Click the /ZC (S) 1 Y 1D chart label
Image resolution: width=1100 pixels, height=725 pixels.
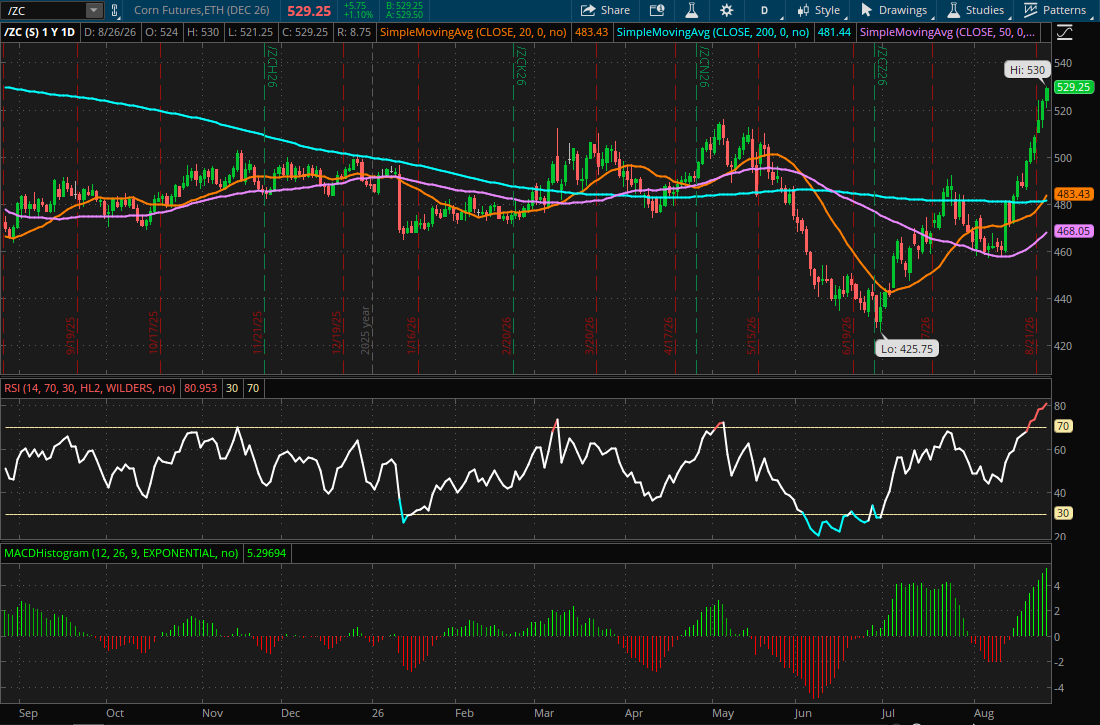39,32
